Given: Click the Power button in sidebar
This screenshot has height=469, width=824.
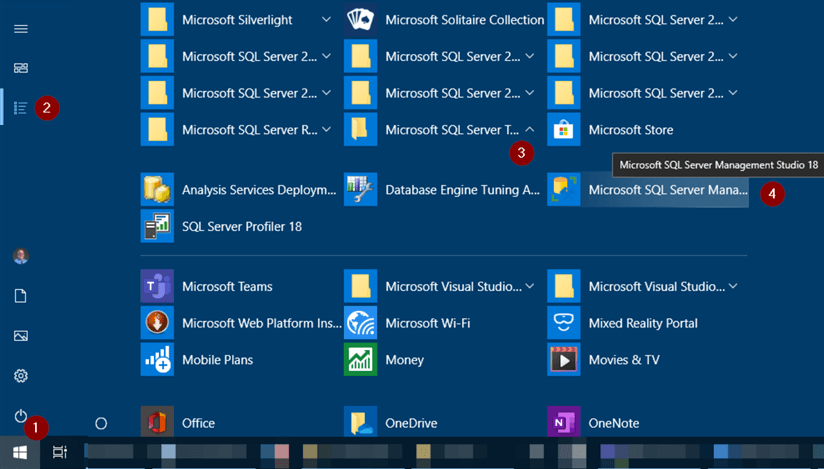Looking at the screenshot, I should coord(20,416).
